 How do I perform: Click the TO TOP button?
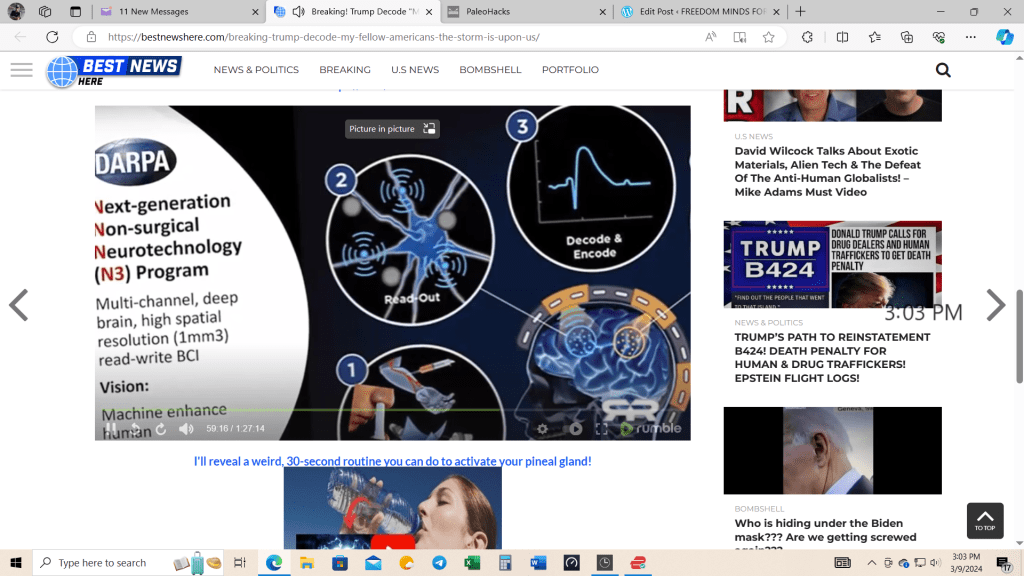[984, 520]
